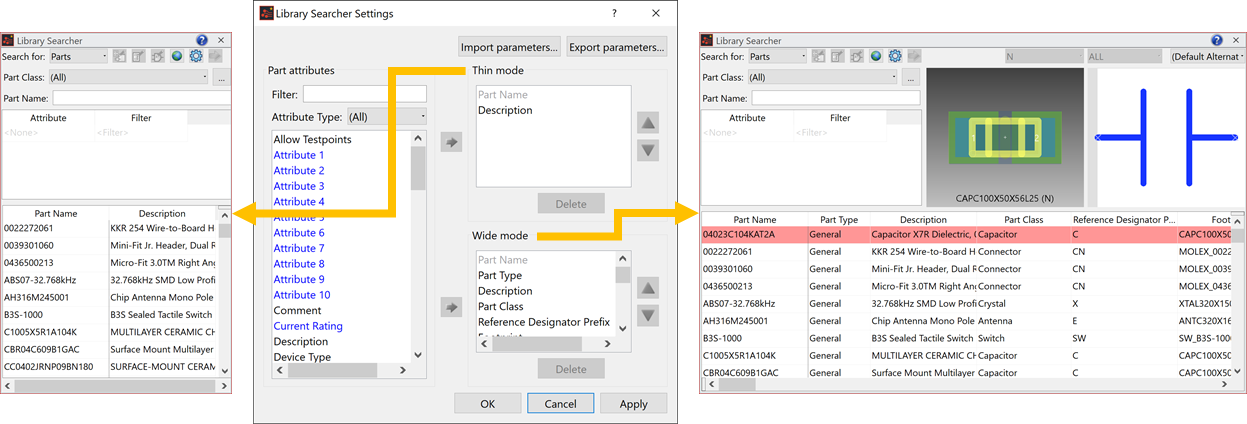
Task: Add attribute to Thin mode with arrow button
Action: coord(451,143)
